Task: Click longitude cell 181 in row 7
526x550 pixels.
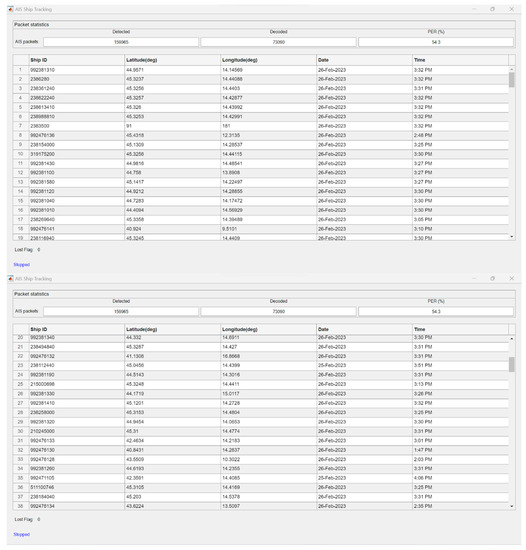Action: (x=268, y=126)
